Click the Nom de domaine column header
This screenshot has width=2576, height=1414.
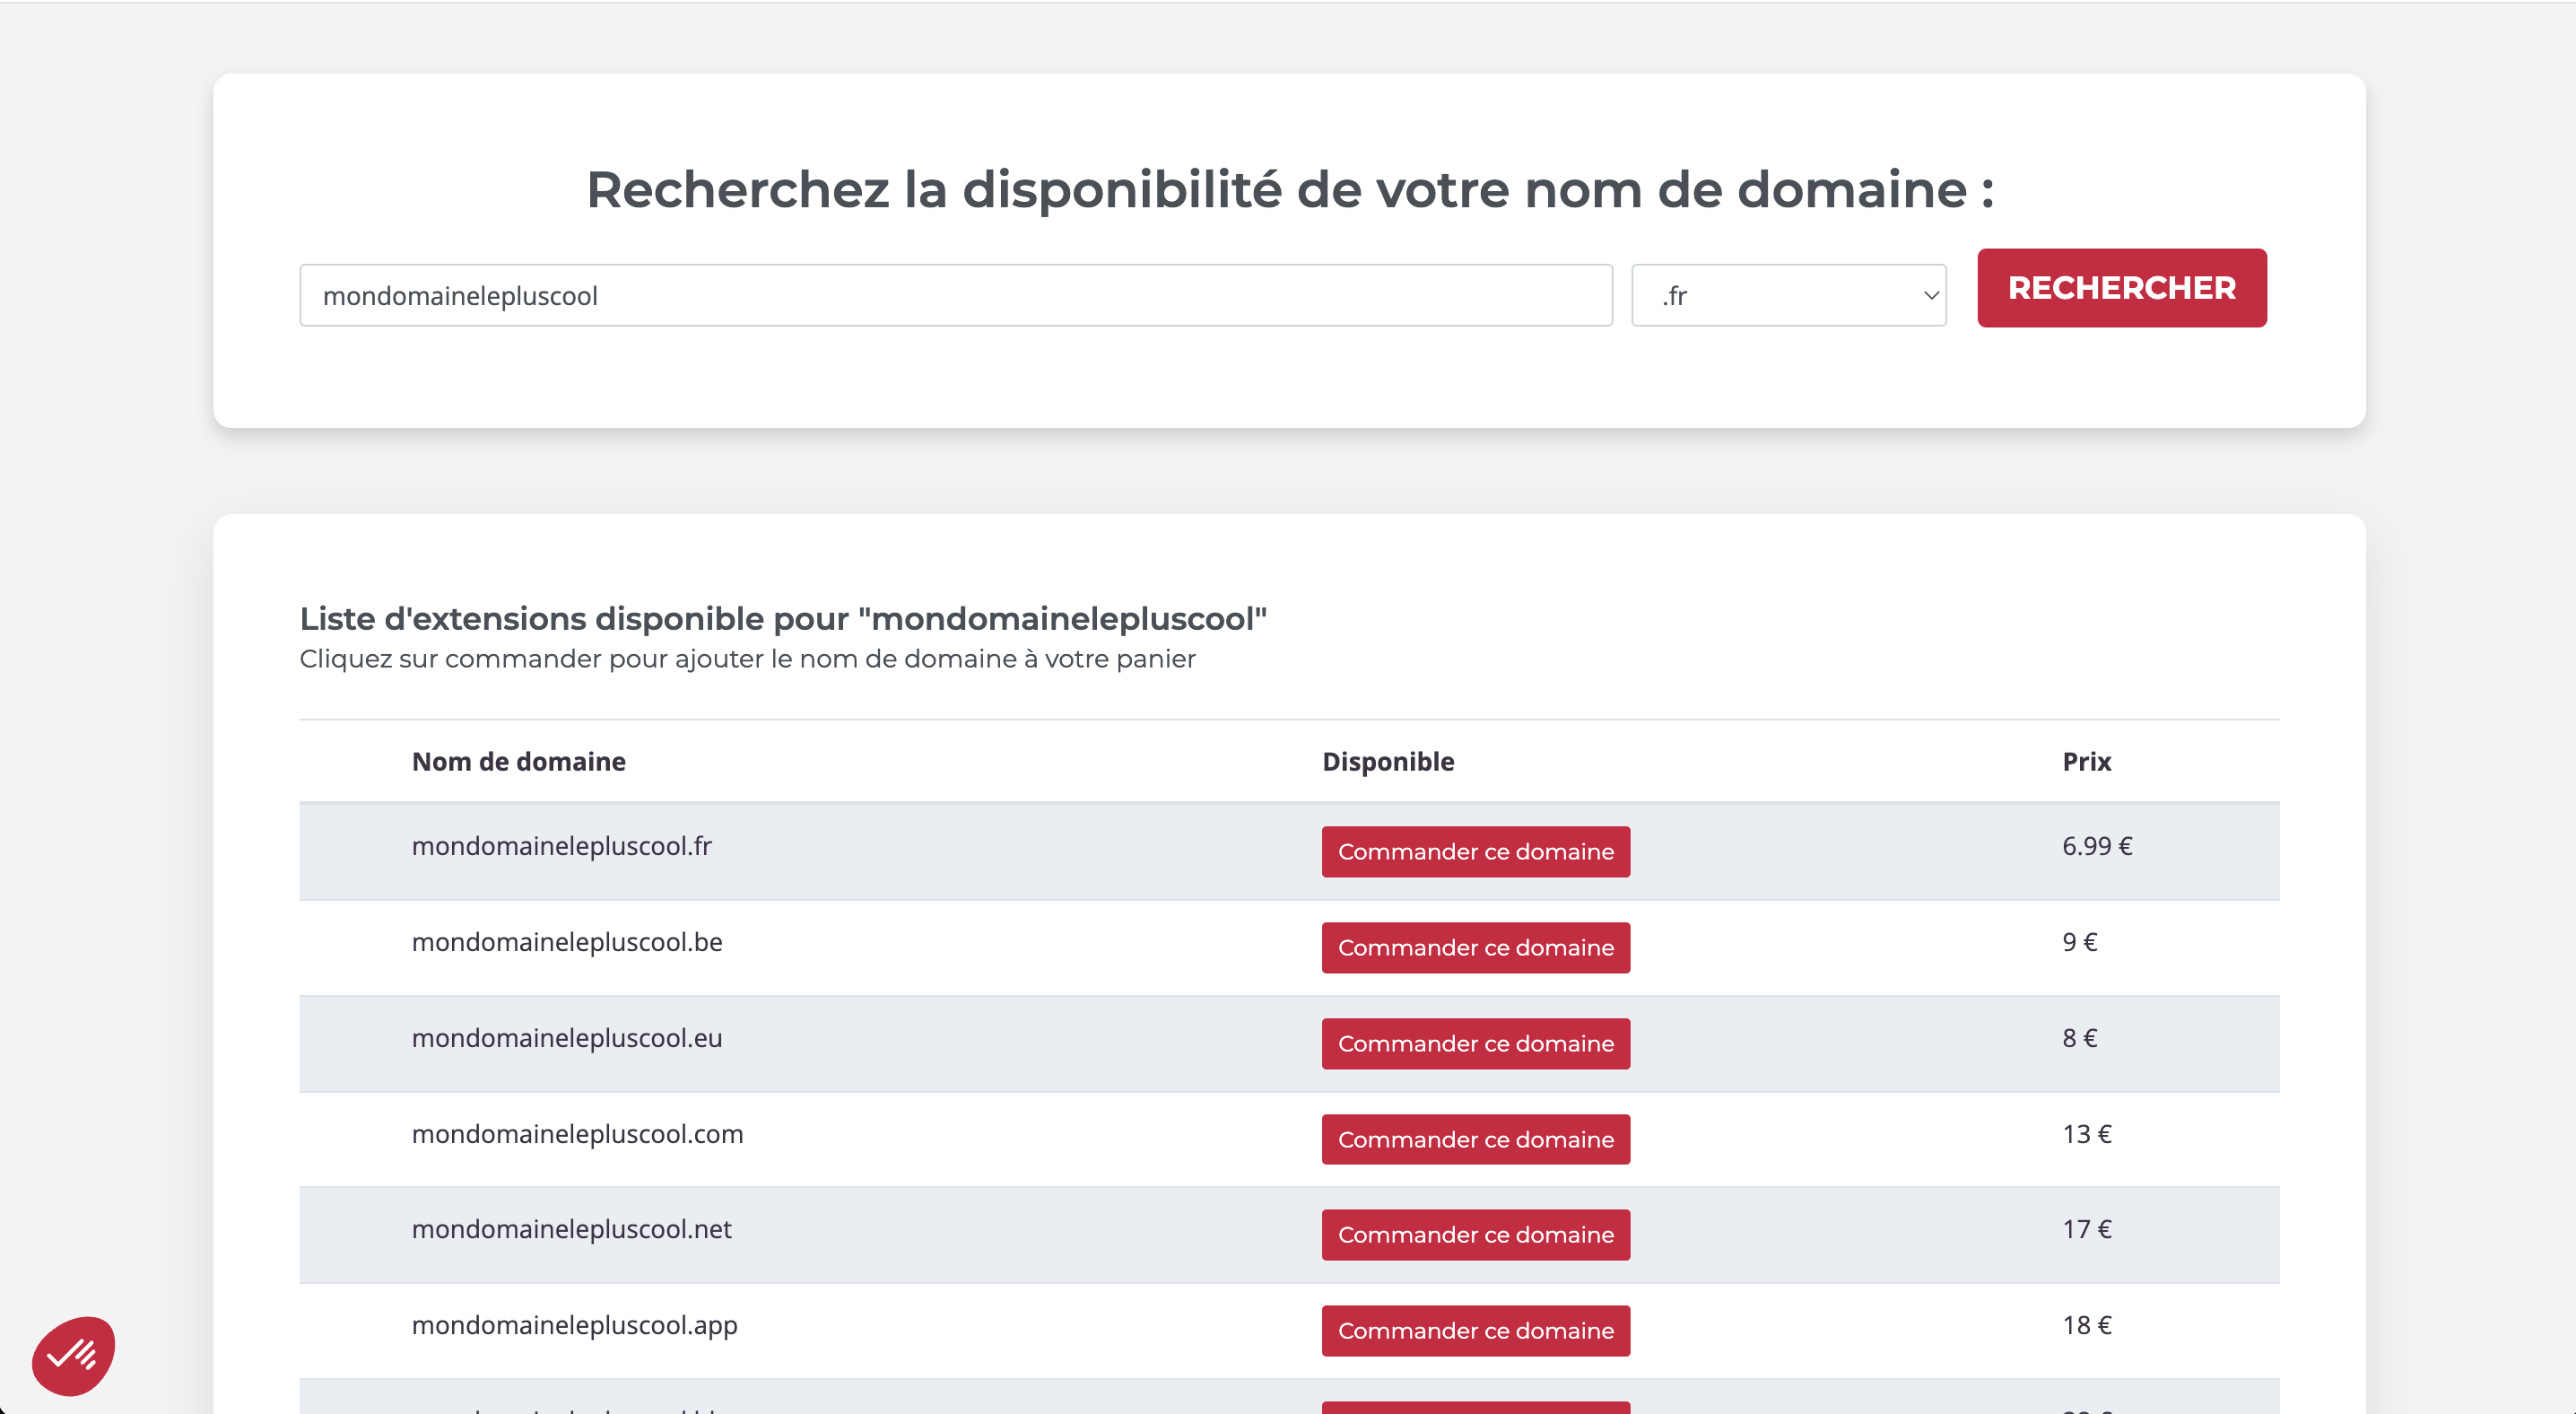(x=518, y=761)
